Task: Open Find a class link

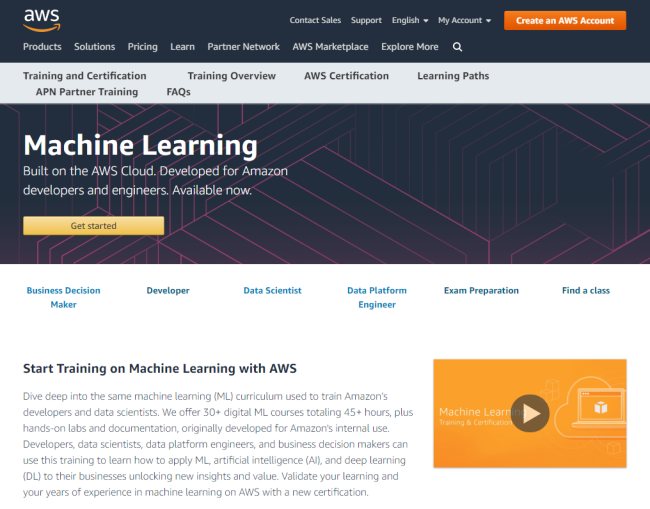Action: coord(586,291)
